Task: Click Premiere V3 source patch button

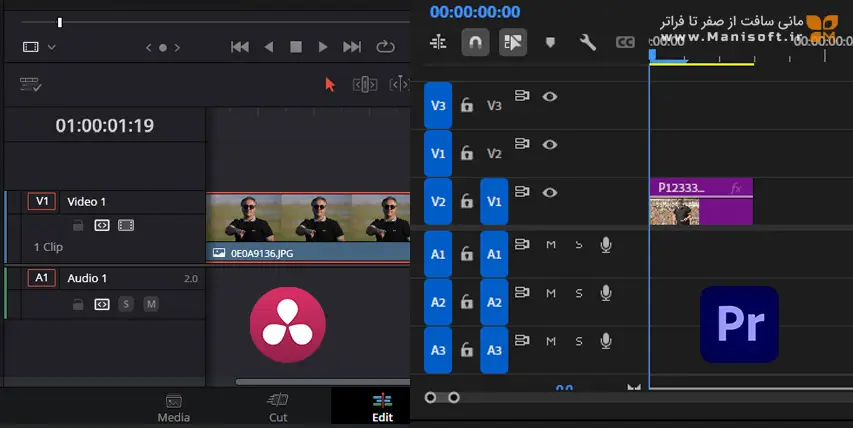Action: pos(438,106)
